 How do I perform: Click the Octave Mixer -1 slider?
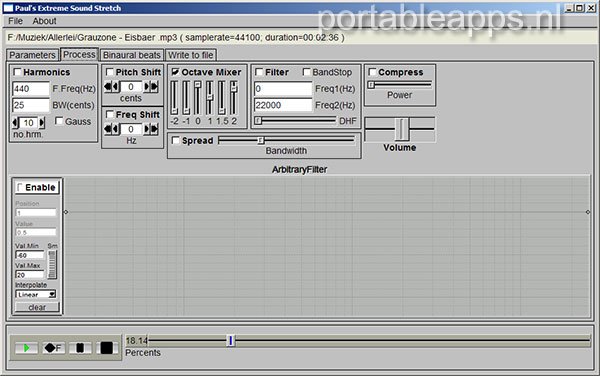186,98
